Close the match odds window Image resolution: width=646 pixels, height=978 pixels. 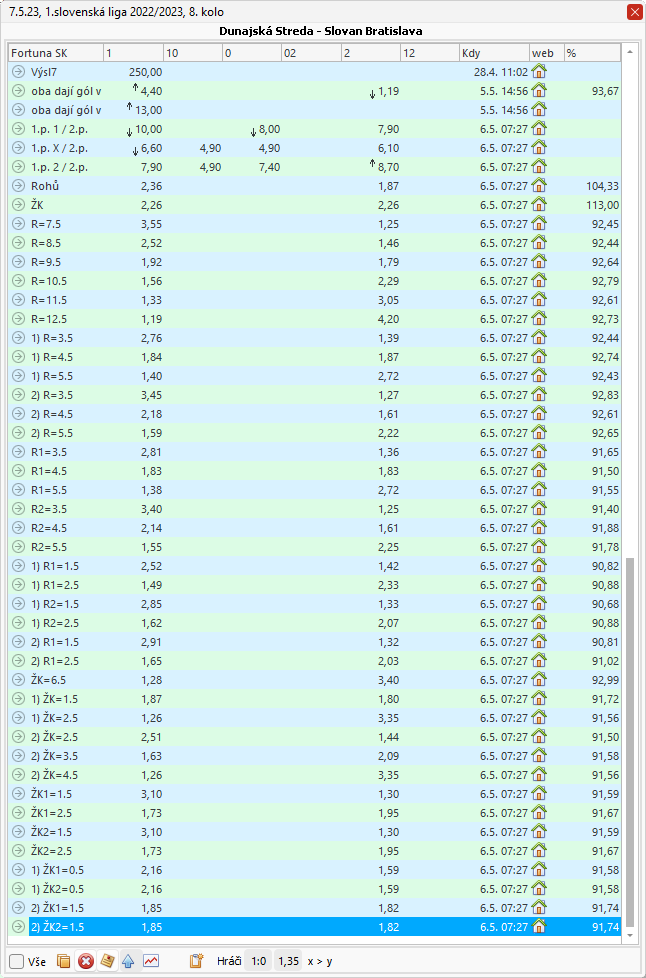(x=634, y=12)
